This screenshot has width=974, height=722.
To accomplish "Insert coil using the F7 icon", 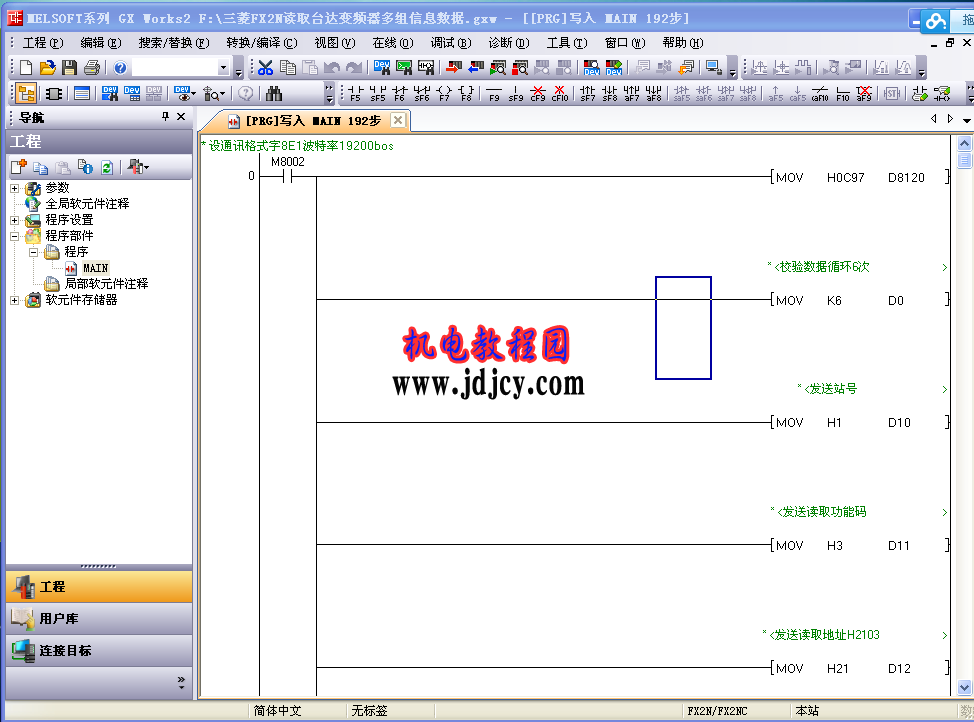I will [444, 94].
